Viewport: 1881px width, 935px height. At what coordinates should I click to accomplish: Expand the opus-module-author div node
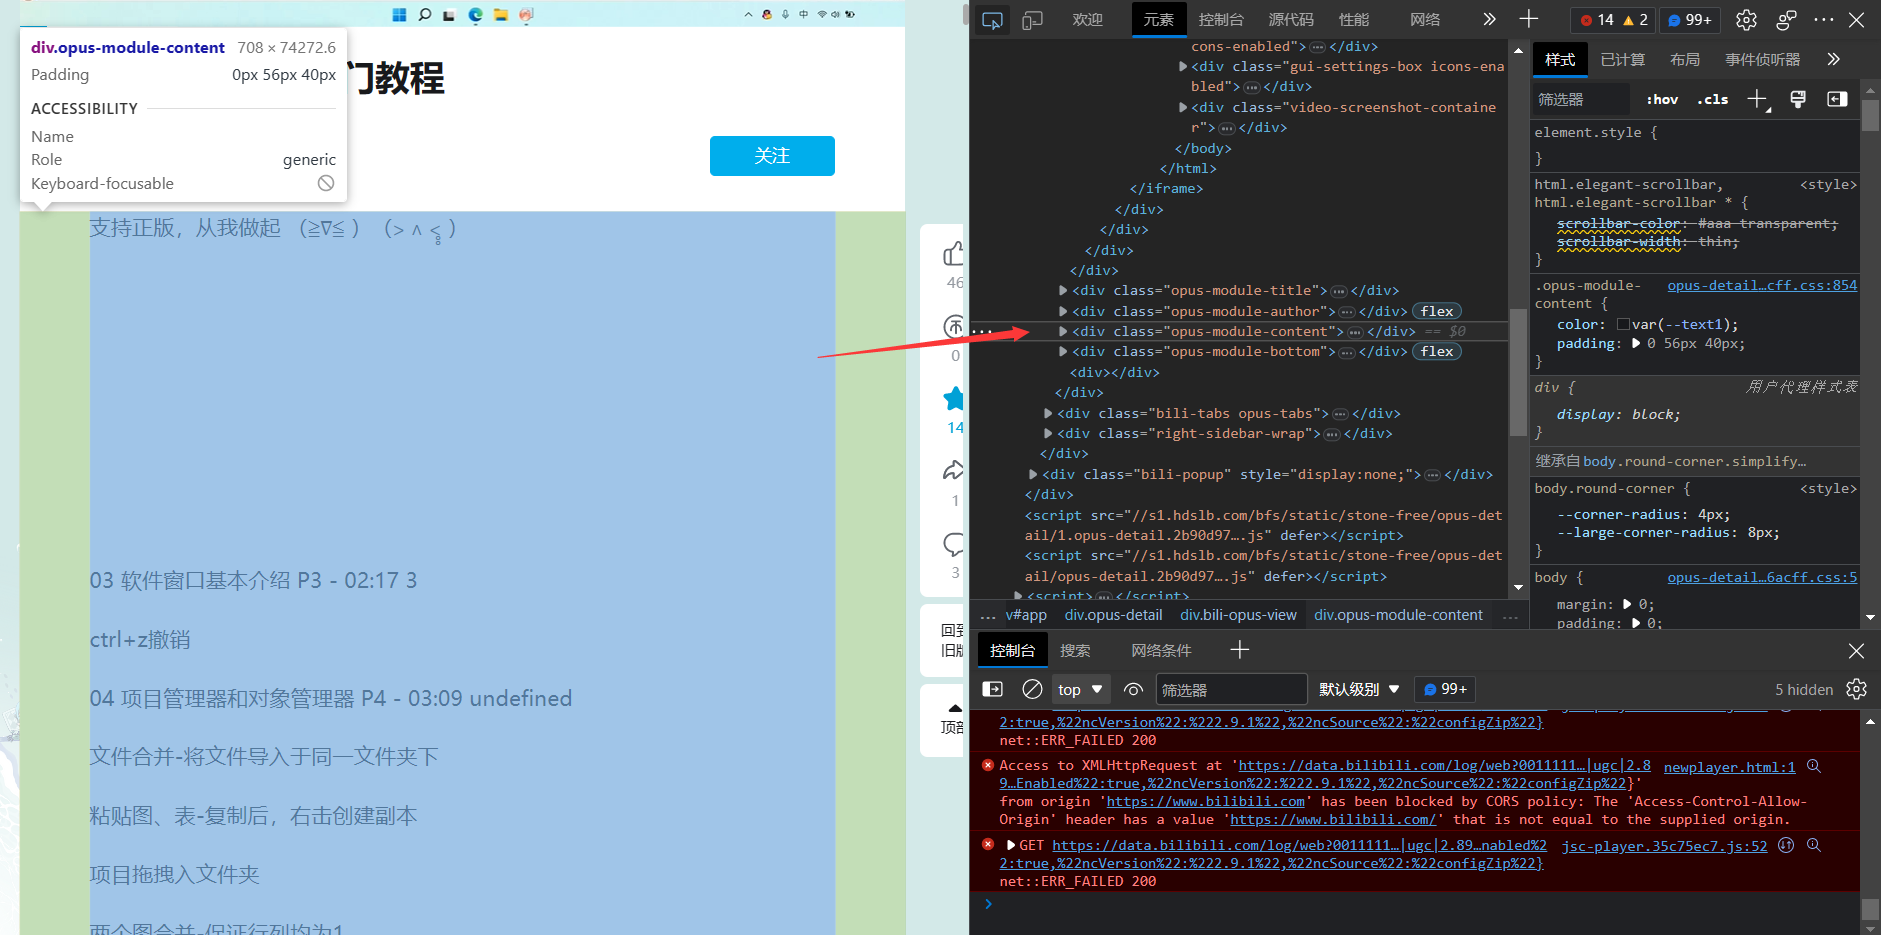pyautogui.click(x=1063, y=312)
